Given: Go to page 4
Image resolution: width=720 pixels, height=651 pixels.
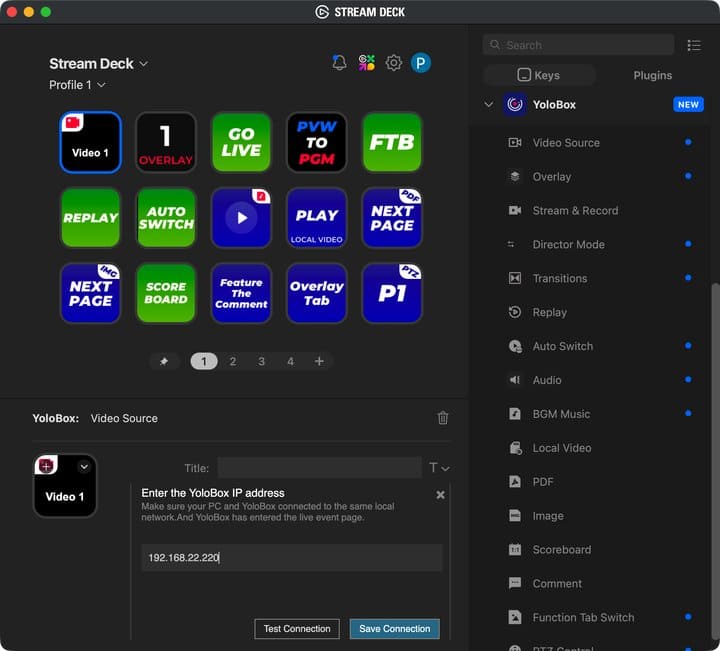Looking at the screenshot, I should [290, 361].
